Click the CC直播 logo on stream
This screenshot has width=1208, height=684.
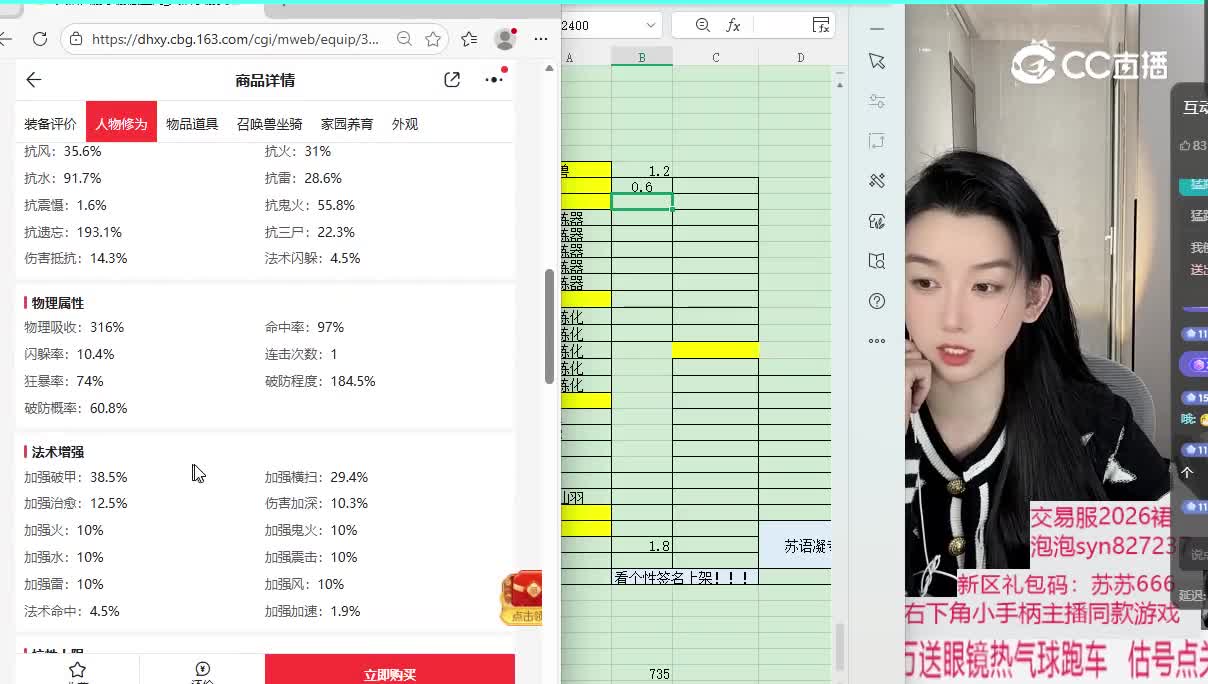[1089, 63]
